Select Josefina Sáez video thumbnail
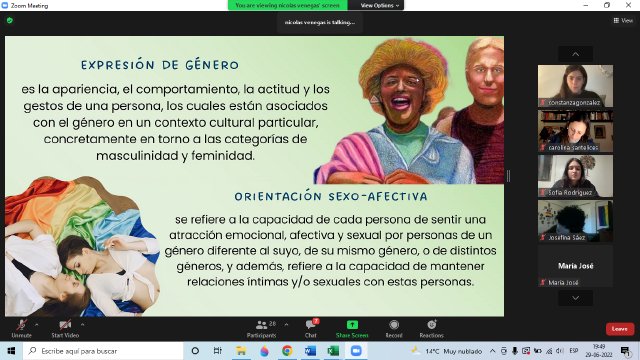This screenshot has width=640, height=360. [x=575, y=221]
